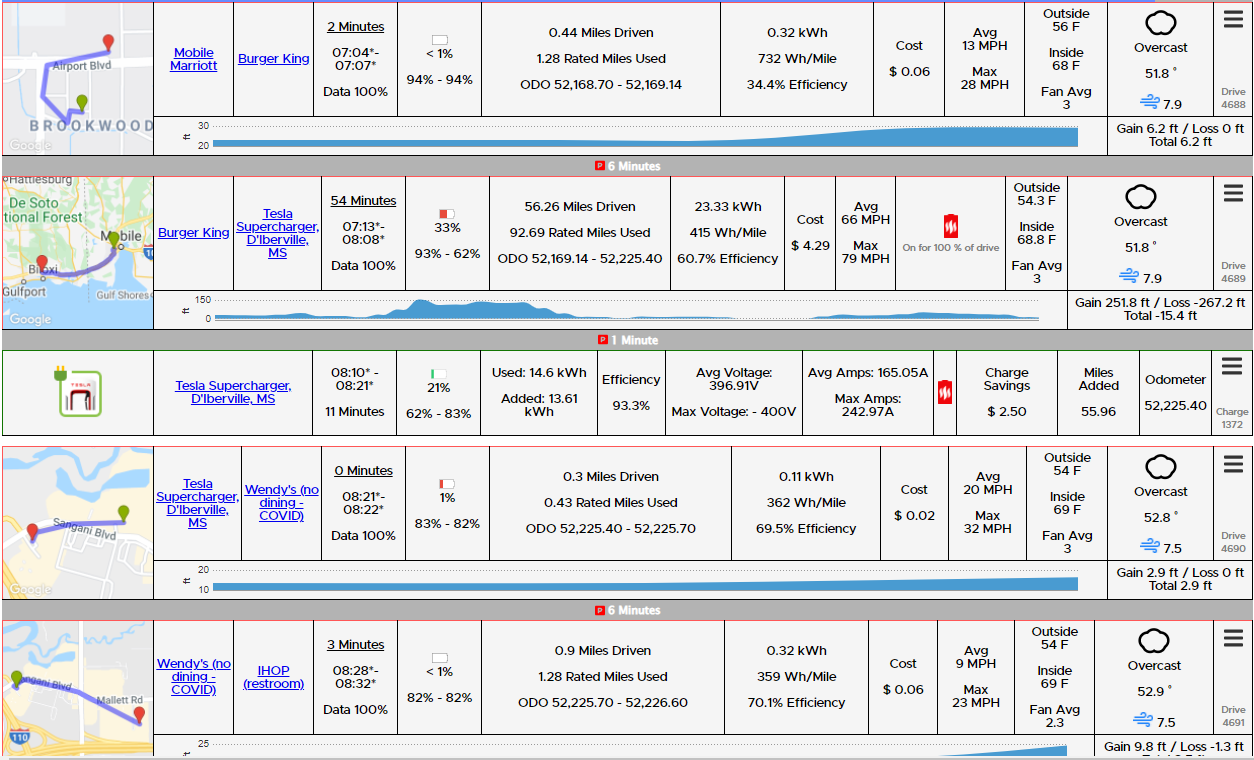Click the 56.26 Miles Driven text
Image resolution: width=1254 pixels, height=760 pixels.
pos(579,207)
